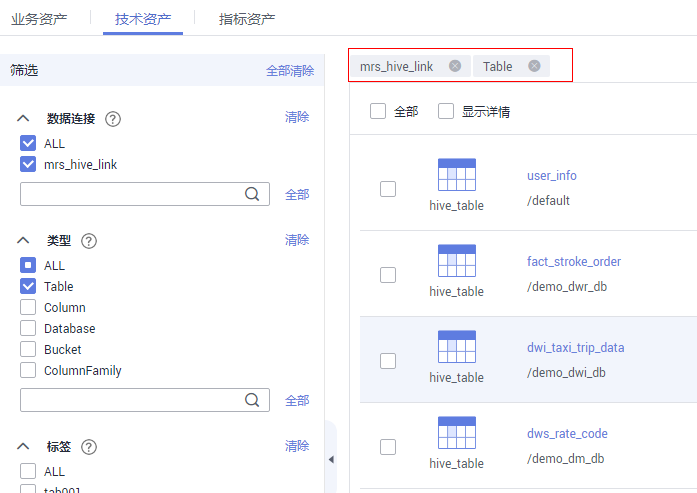697x493 pixels.
Task: Switch to the 业务资产 tab
Action: click(x=43, y=19)
